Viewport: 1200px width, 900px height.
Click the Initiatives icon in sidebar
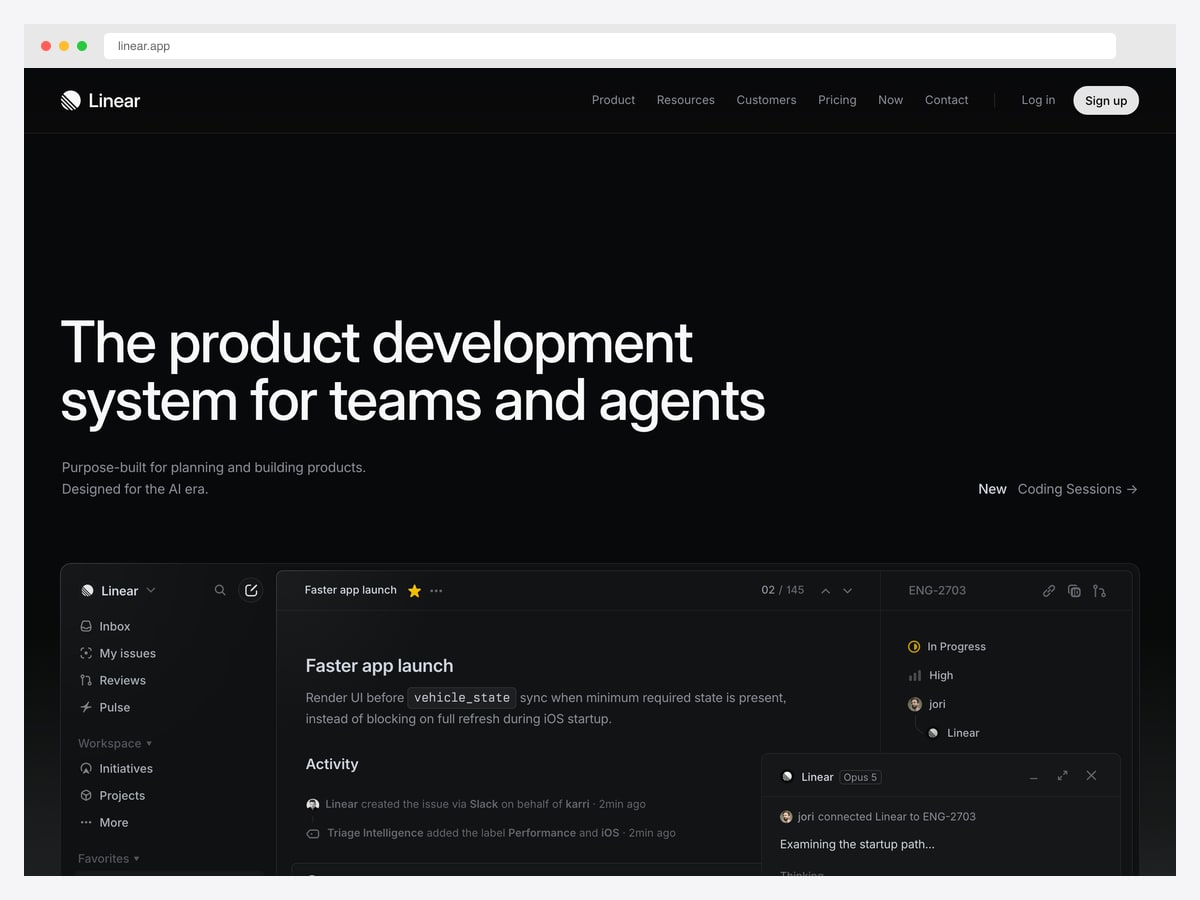86,769
